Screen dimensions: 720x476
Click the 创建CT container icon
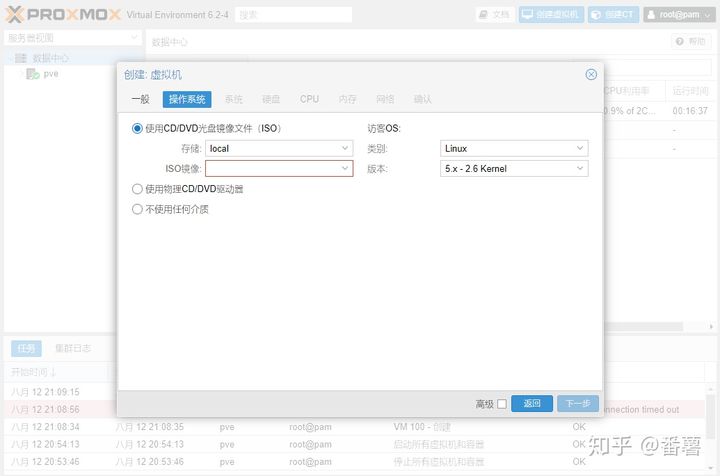coord(598,15)
